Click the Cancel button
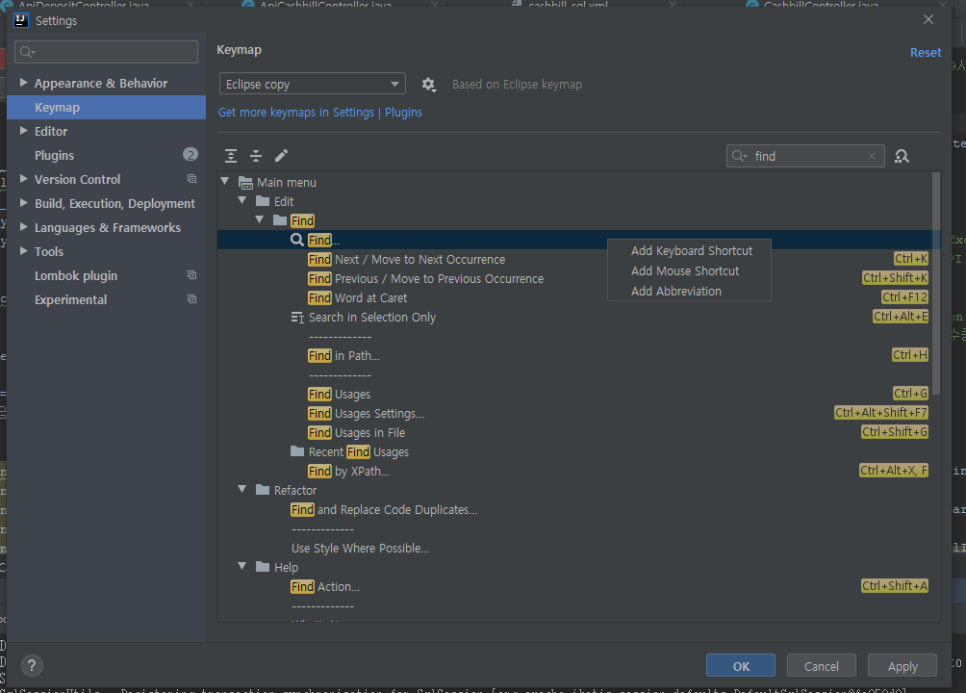This screenshot has height=693, width=966. click(821, 666)
